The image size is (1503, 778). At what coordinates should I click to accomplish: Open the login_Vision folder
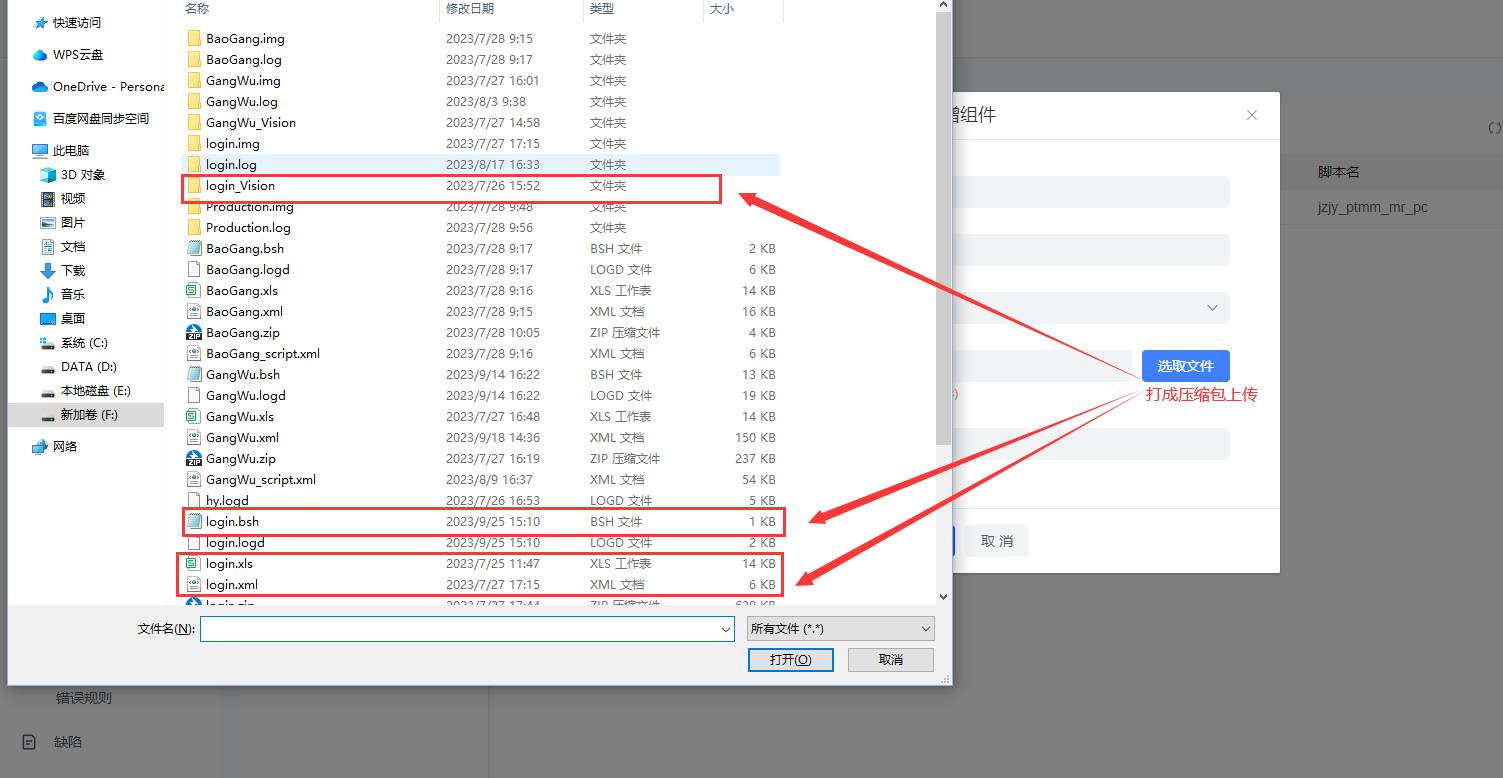240,186
